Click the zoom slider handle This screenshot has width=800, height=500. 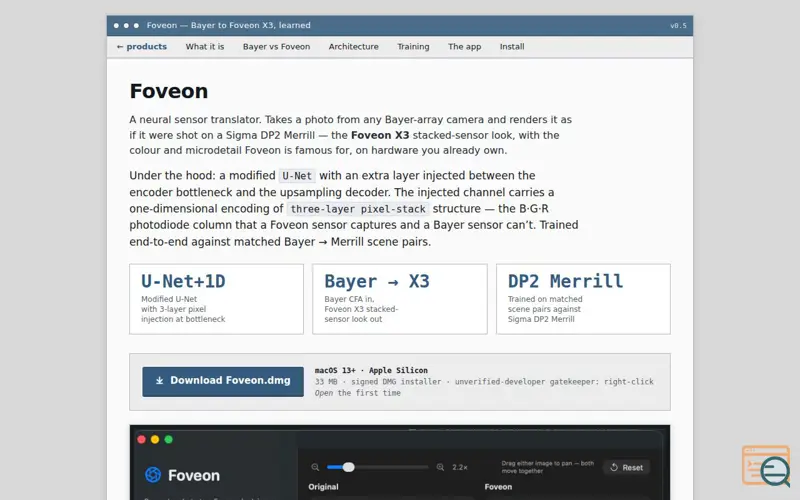pos(348,467)
